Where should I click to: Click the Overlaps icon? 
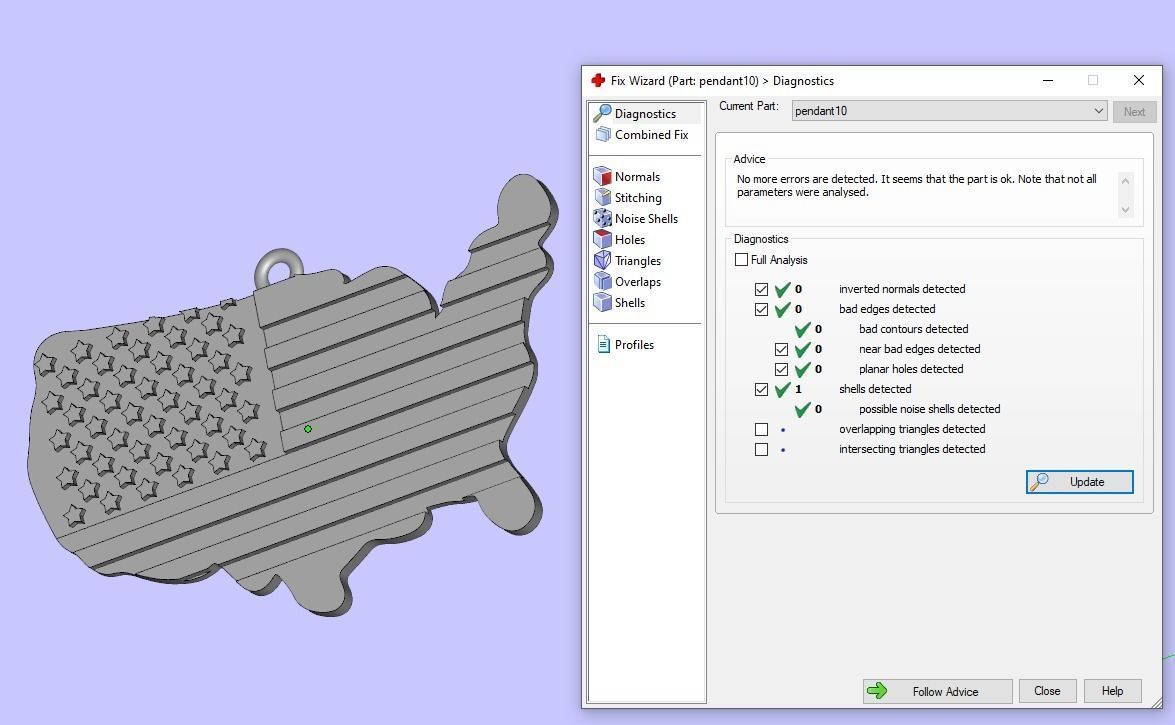602,281
